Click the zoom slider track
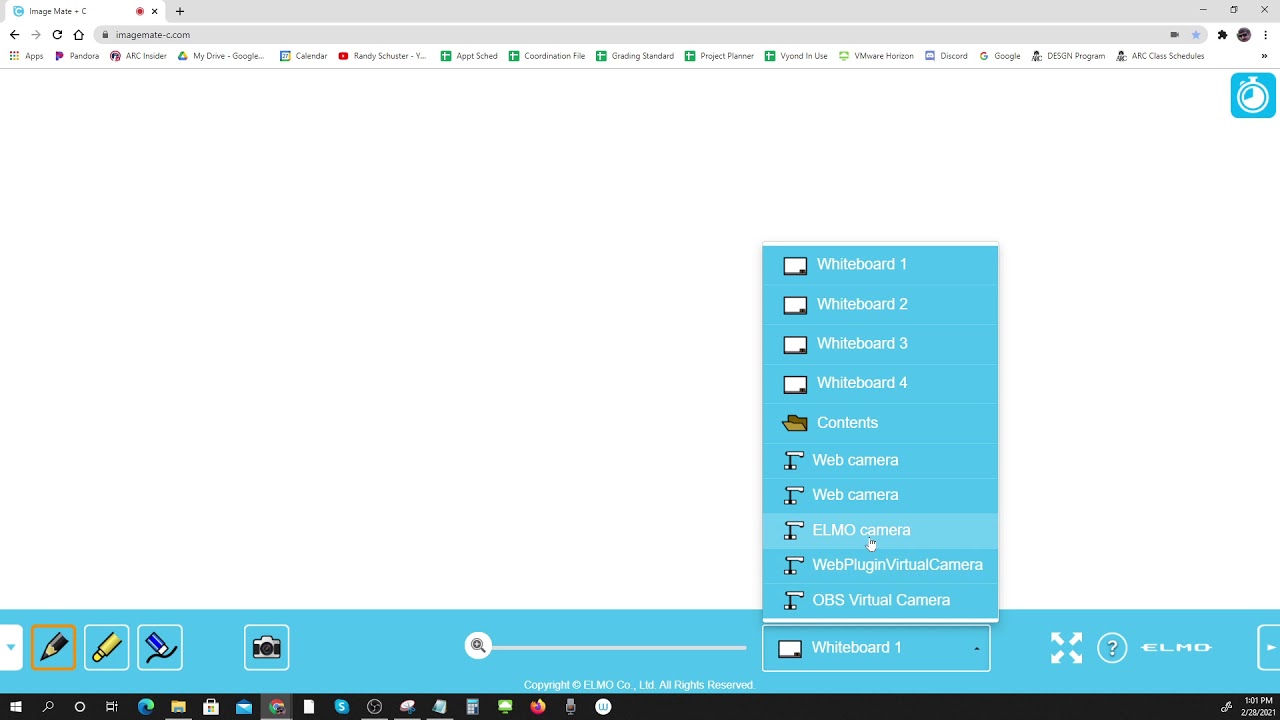 coord(618,647)
